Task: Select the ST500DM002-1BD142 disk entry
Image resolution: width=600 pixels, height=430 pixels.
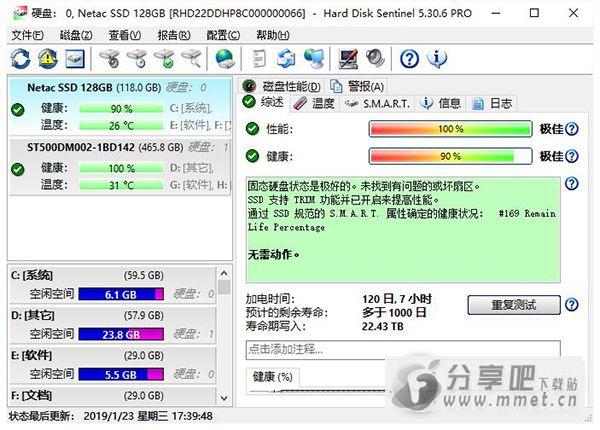Action: click(120, 167)
